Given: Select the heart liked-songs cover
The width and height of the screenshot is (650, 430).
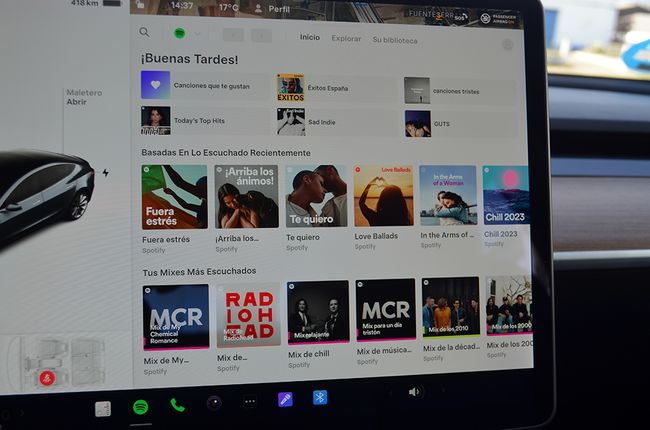Looking at the screenshot, I should tap(155, 85).
